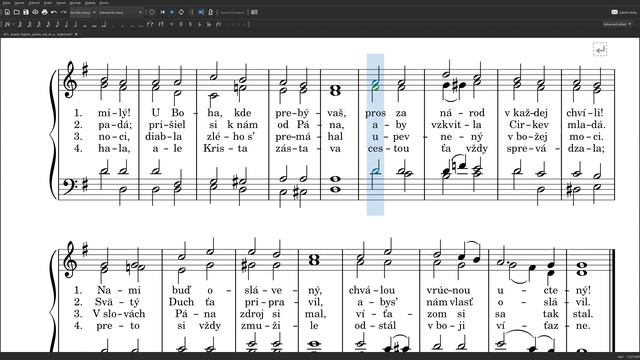Select lyric "Duch" in second system

181,302
